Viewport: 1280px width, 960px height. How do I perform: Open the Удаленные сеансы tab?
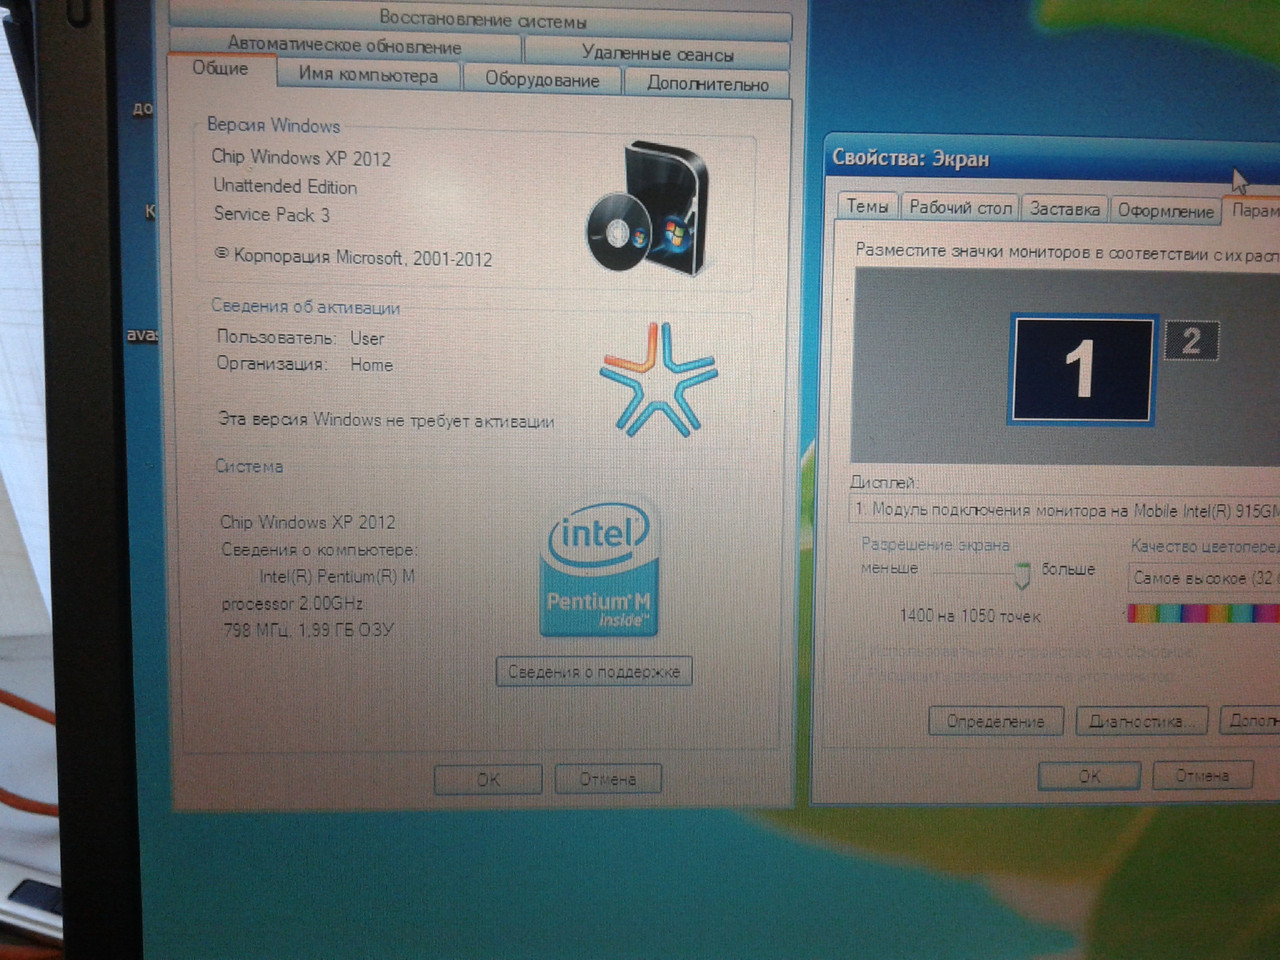tap(657, 53)
